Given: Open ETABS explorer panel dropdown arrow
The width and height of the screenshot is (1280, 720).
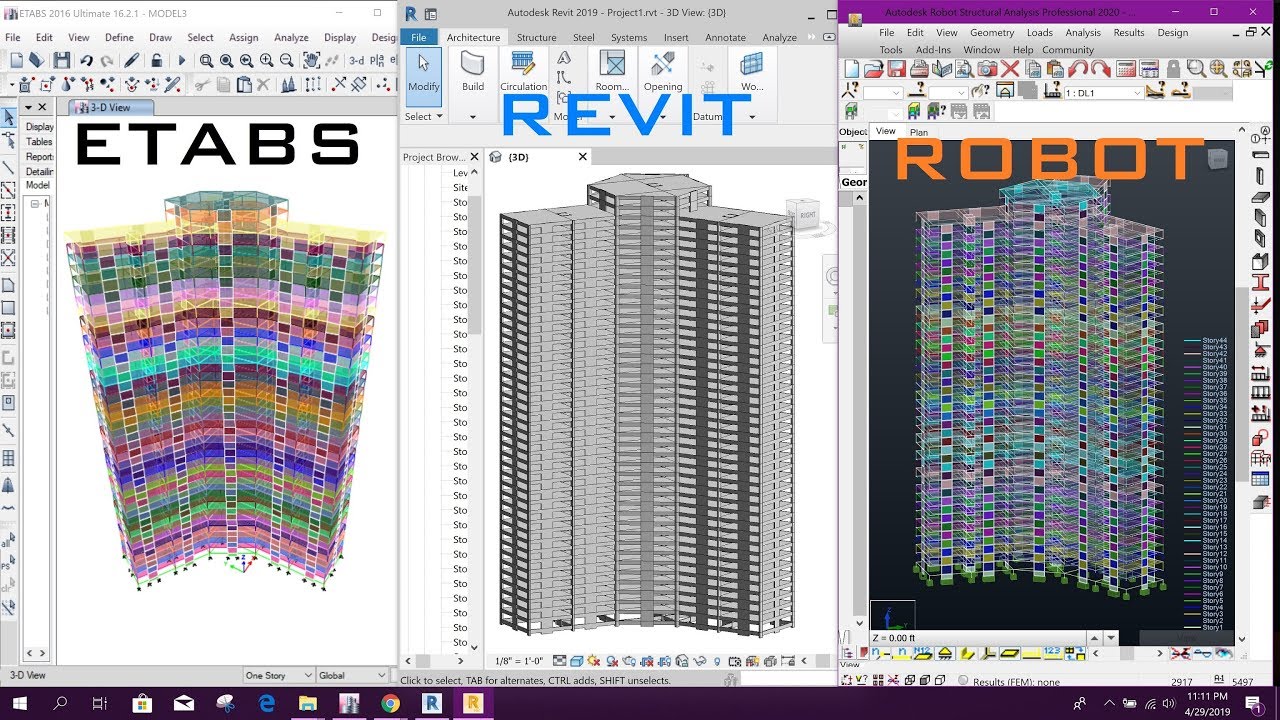Looking at the screenshot, I should (x=27, y=107).
